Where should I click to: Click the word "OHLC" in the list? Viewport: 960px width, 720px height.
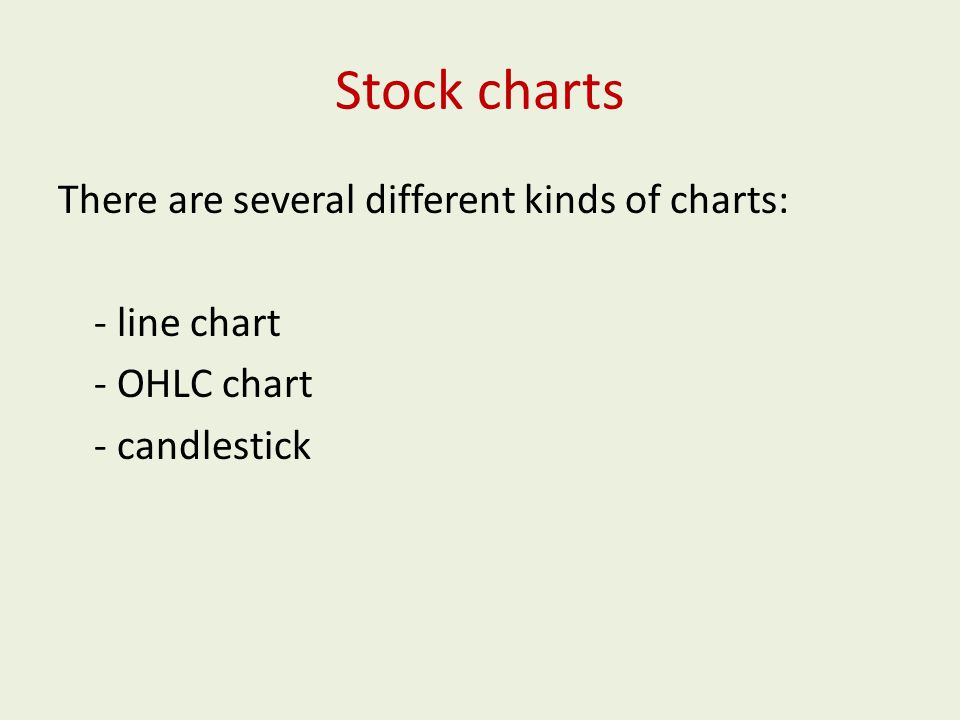tap(165, 384)
